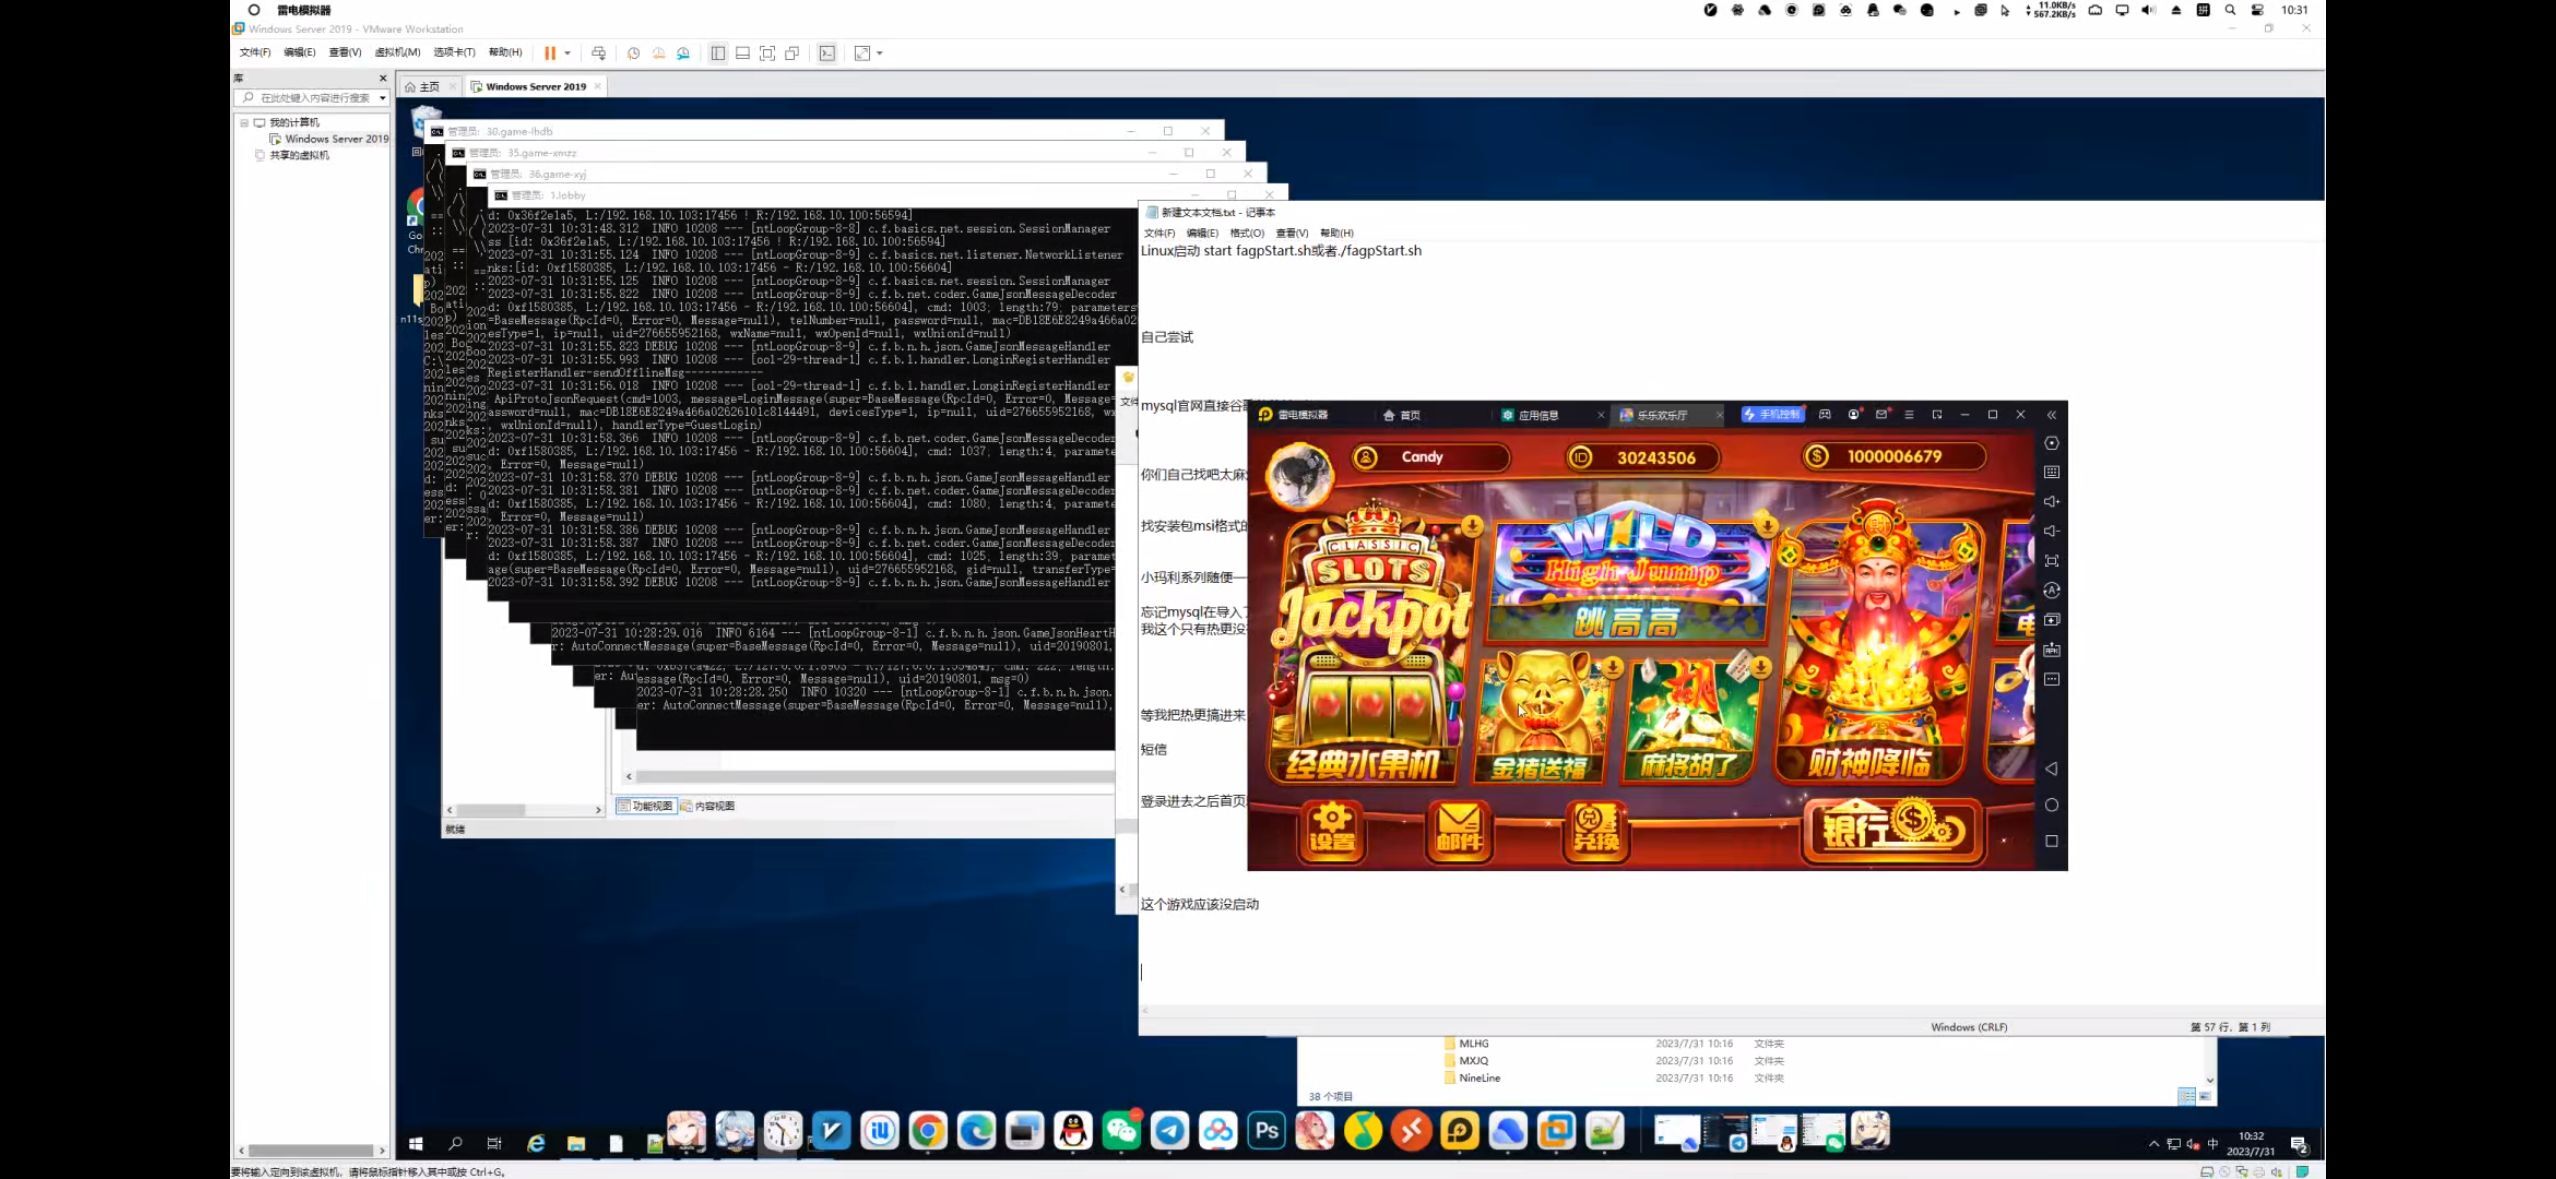The height and width of the screenshot is (1179, 2556).
Task: Open the emulator keyboard mapping icon
Action: [x=2052, y=472]
